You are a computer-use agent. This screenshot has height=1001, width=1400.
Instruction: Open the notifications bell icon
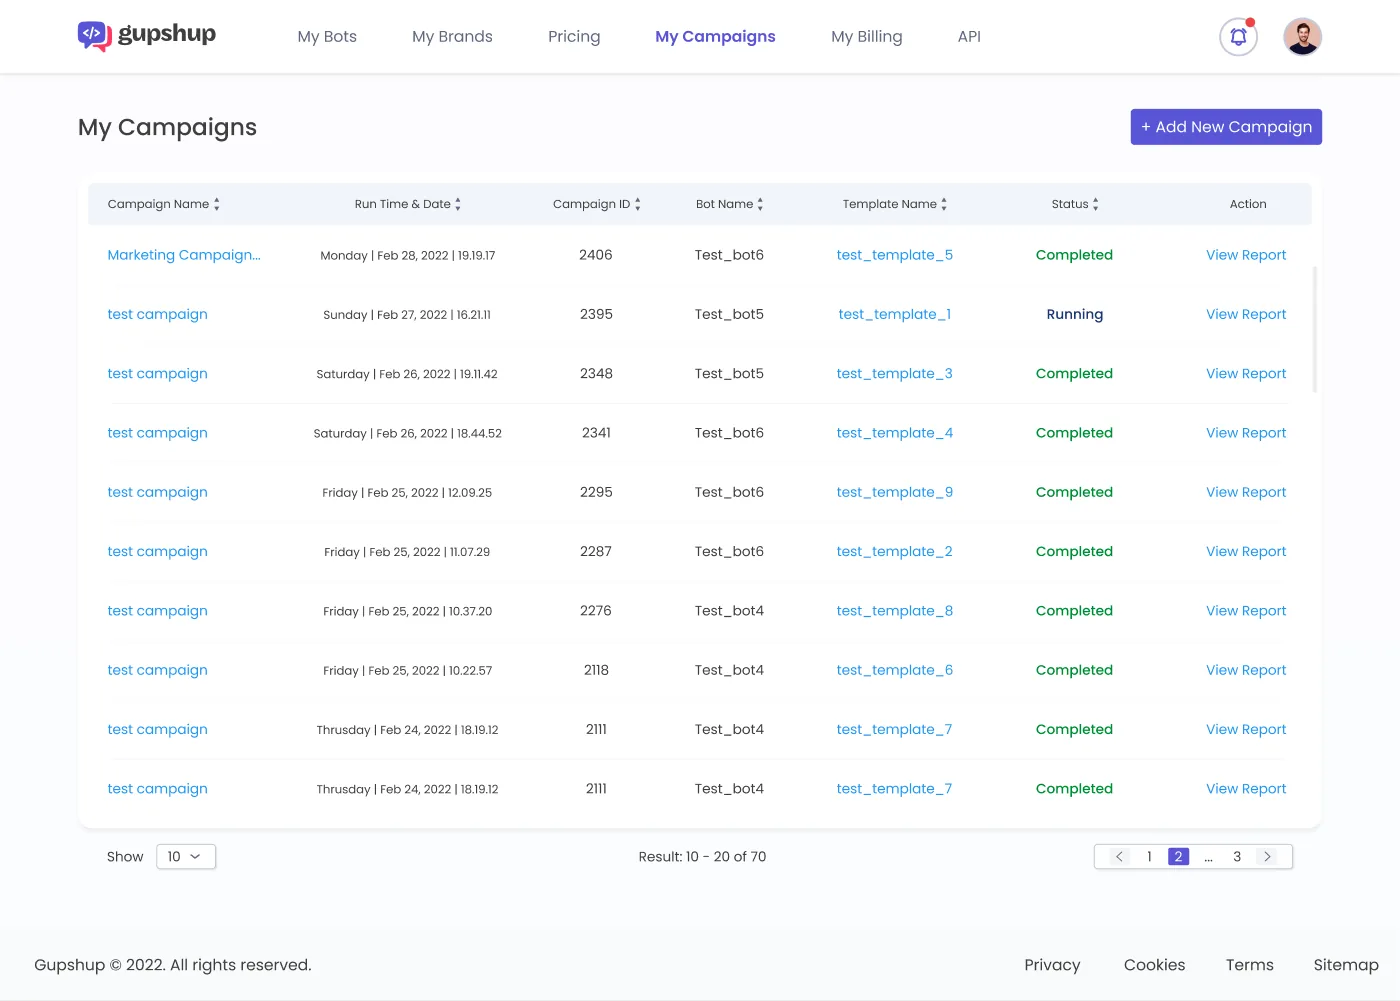(x=1238, y=37)
